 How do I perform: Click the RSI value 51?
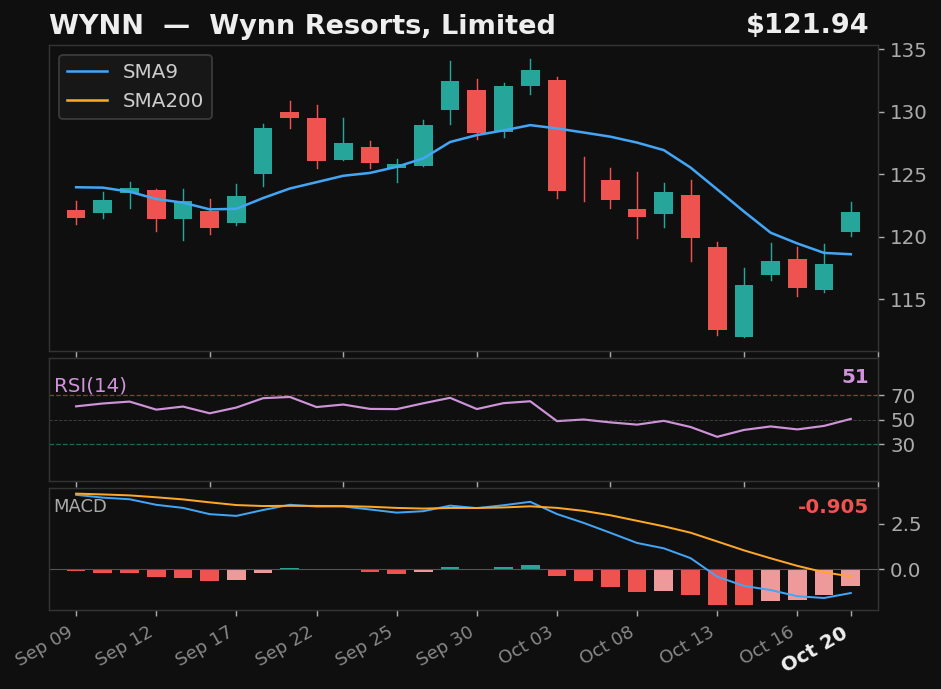(x=855, y=377)
